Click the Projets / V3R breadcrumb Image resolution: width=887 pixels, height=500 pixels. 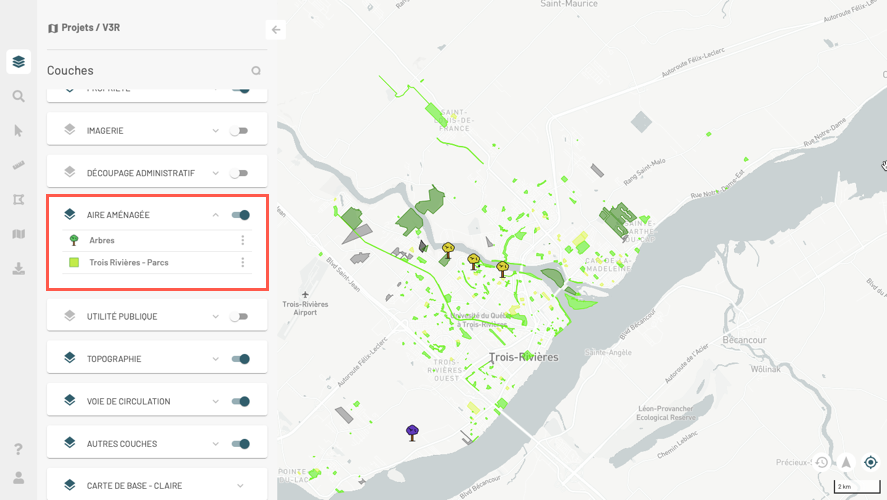click(90, 29)
